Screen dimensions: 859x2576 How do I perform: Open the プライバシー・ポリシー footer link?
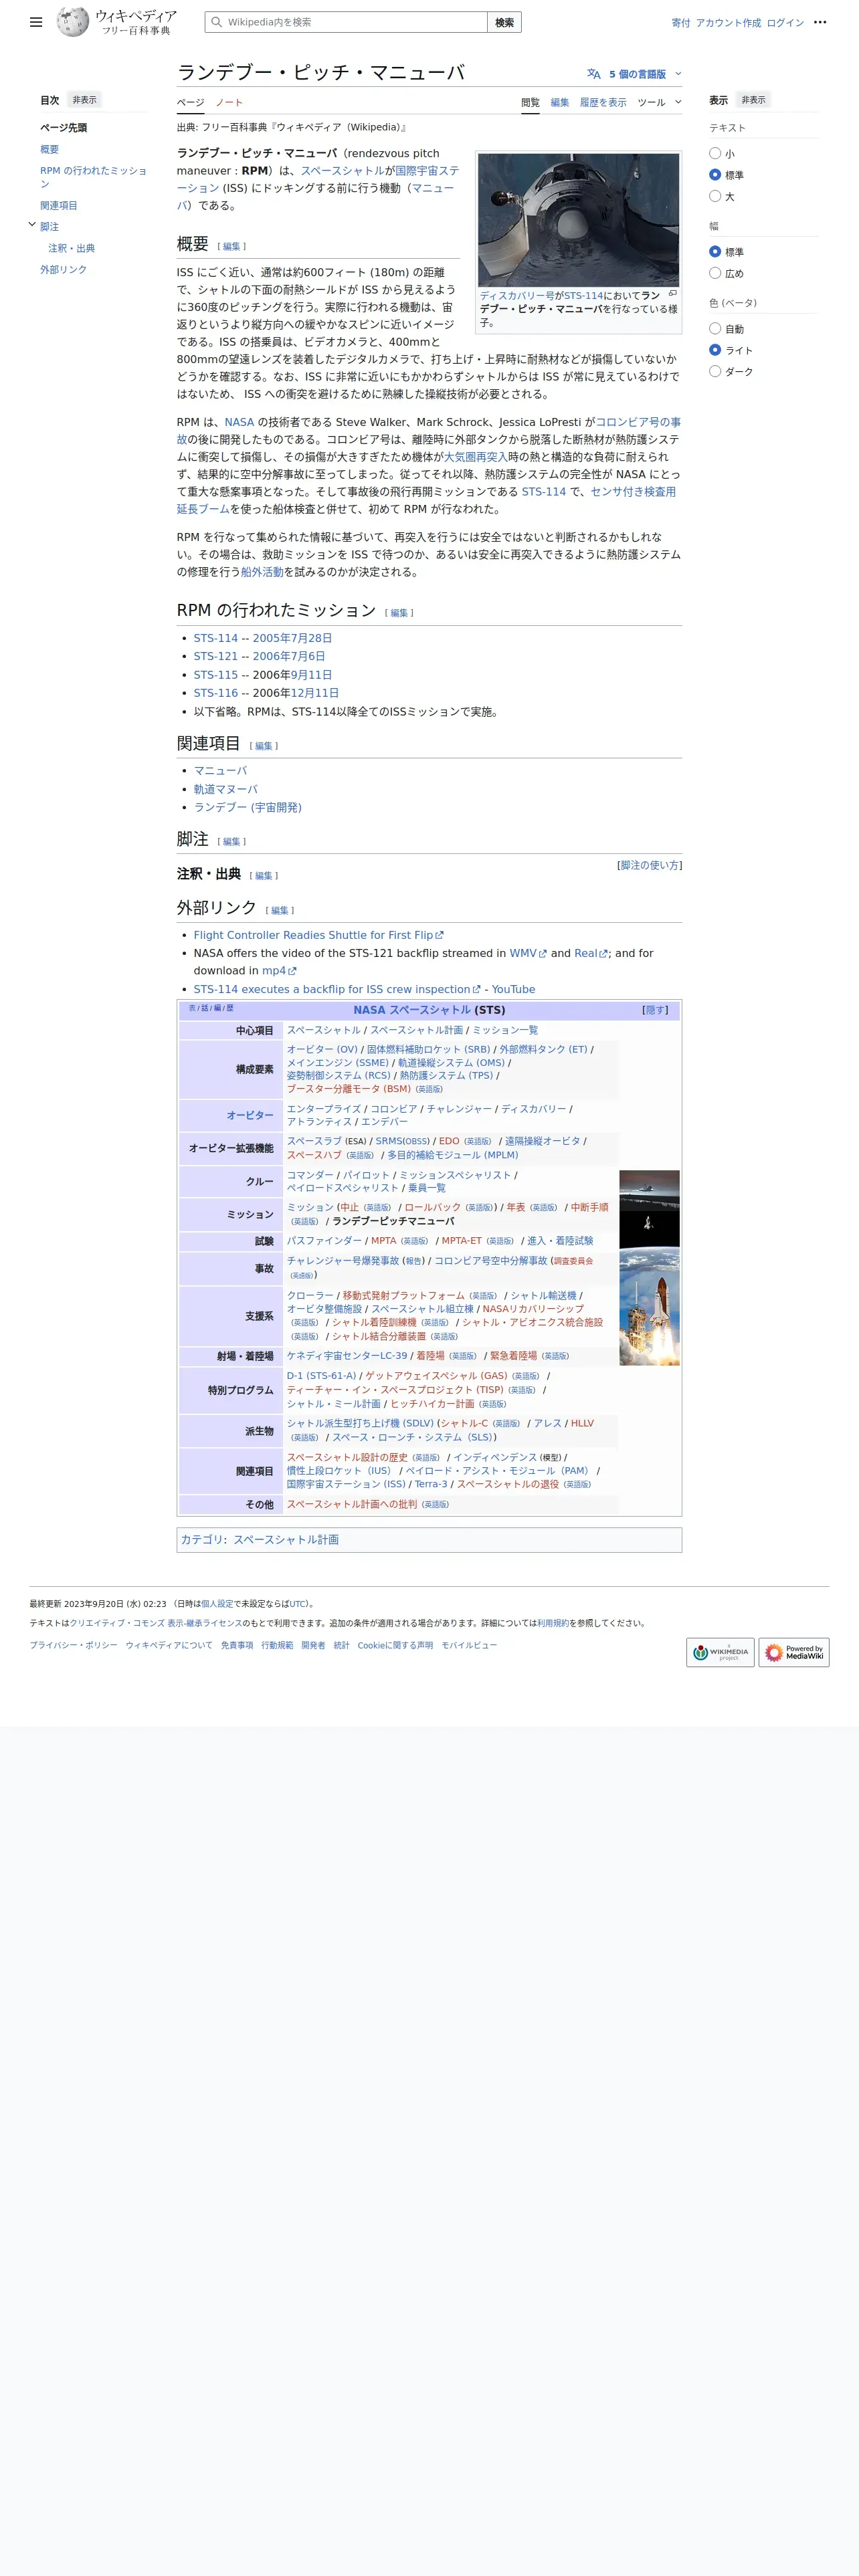(73, 1645)
